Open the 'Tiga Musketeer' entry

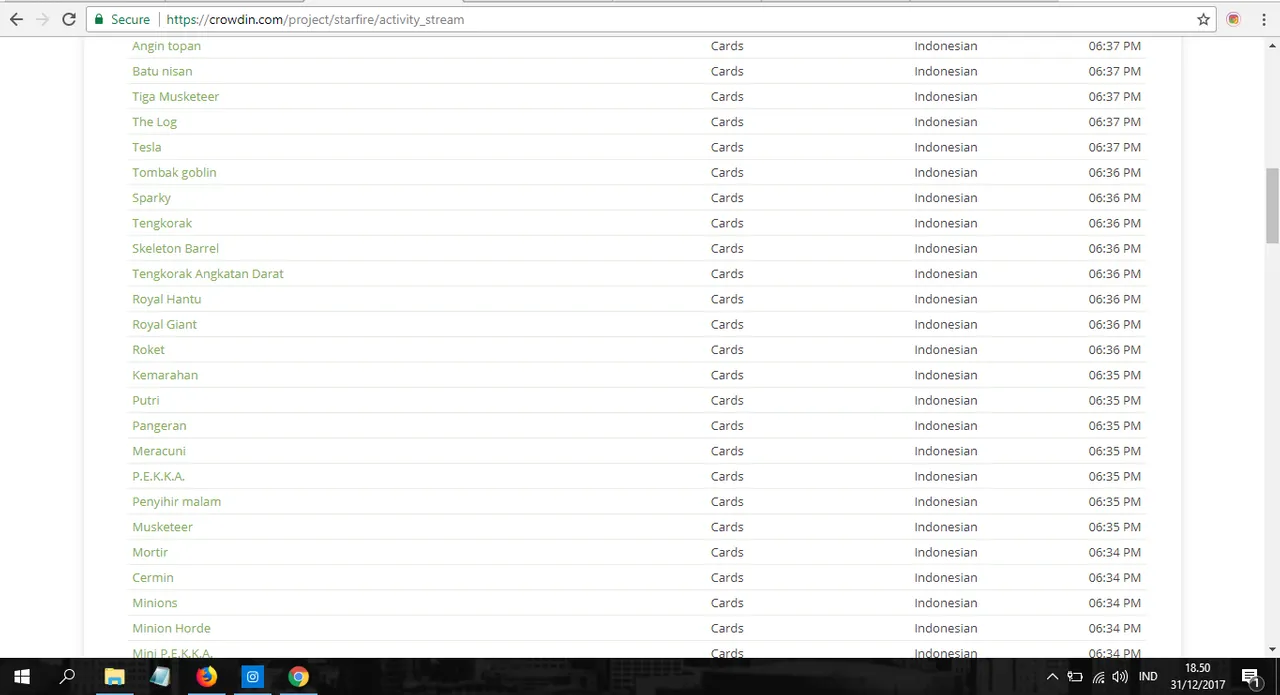[x=175, y=97]
